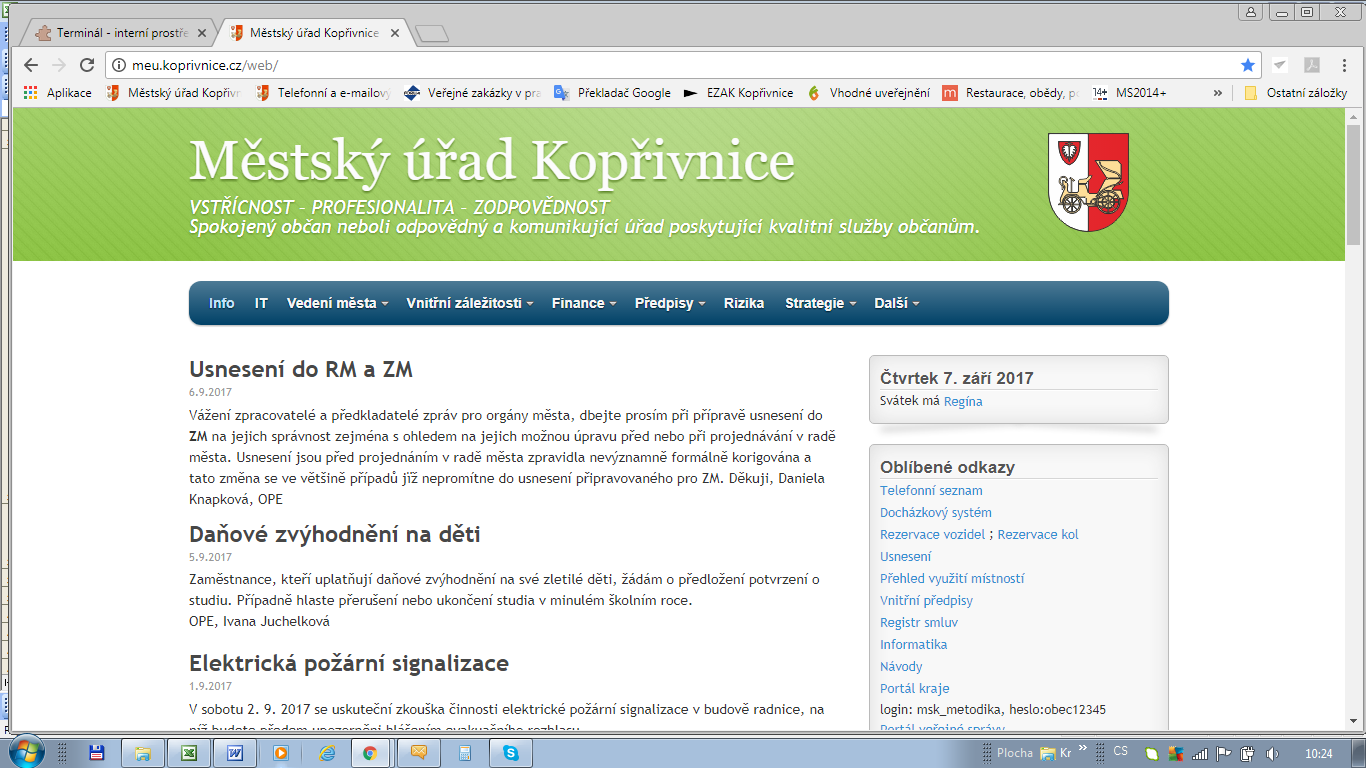
Task: View site information icon before the URL
Action: click(118, 65)
